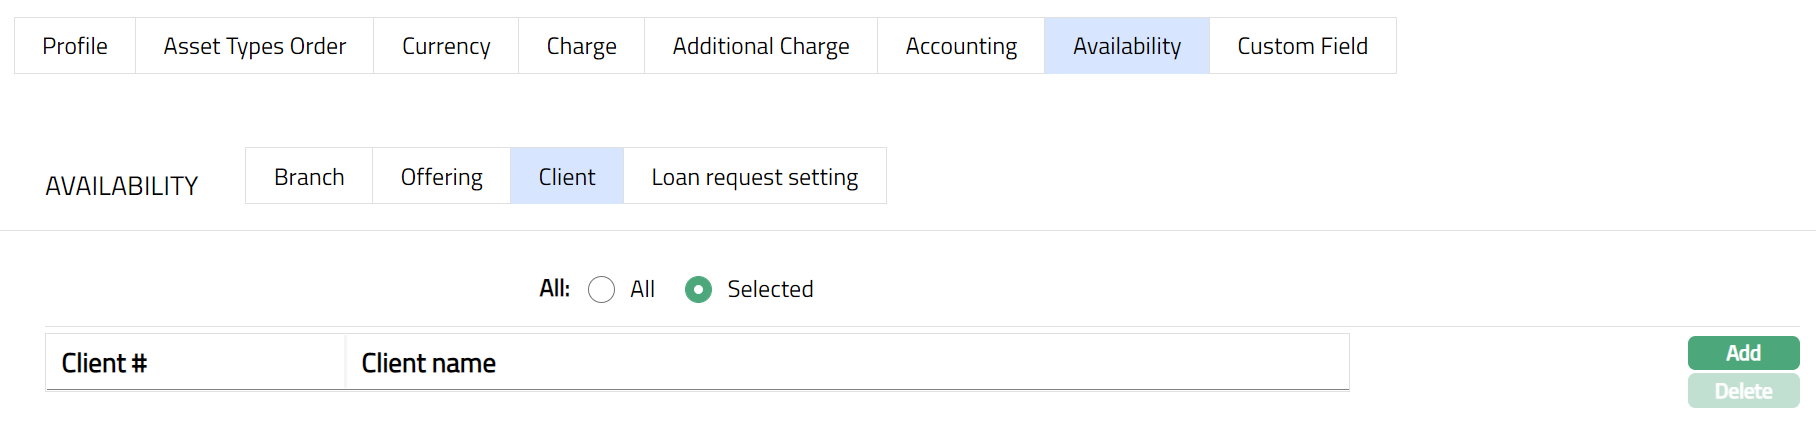This screenshot has width=1816, height=426.
Task: Select the Charge tab
Action: 581,46
